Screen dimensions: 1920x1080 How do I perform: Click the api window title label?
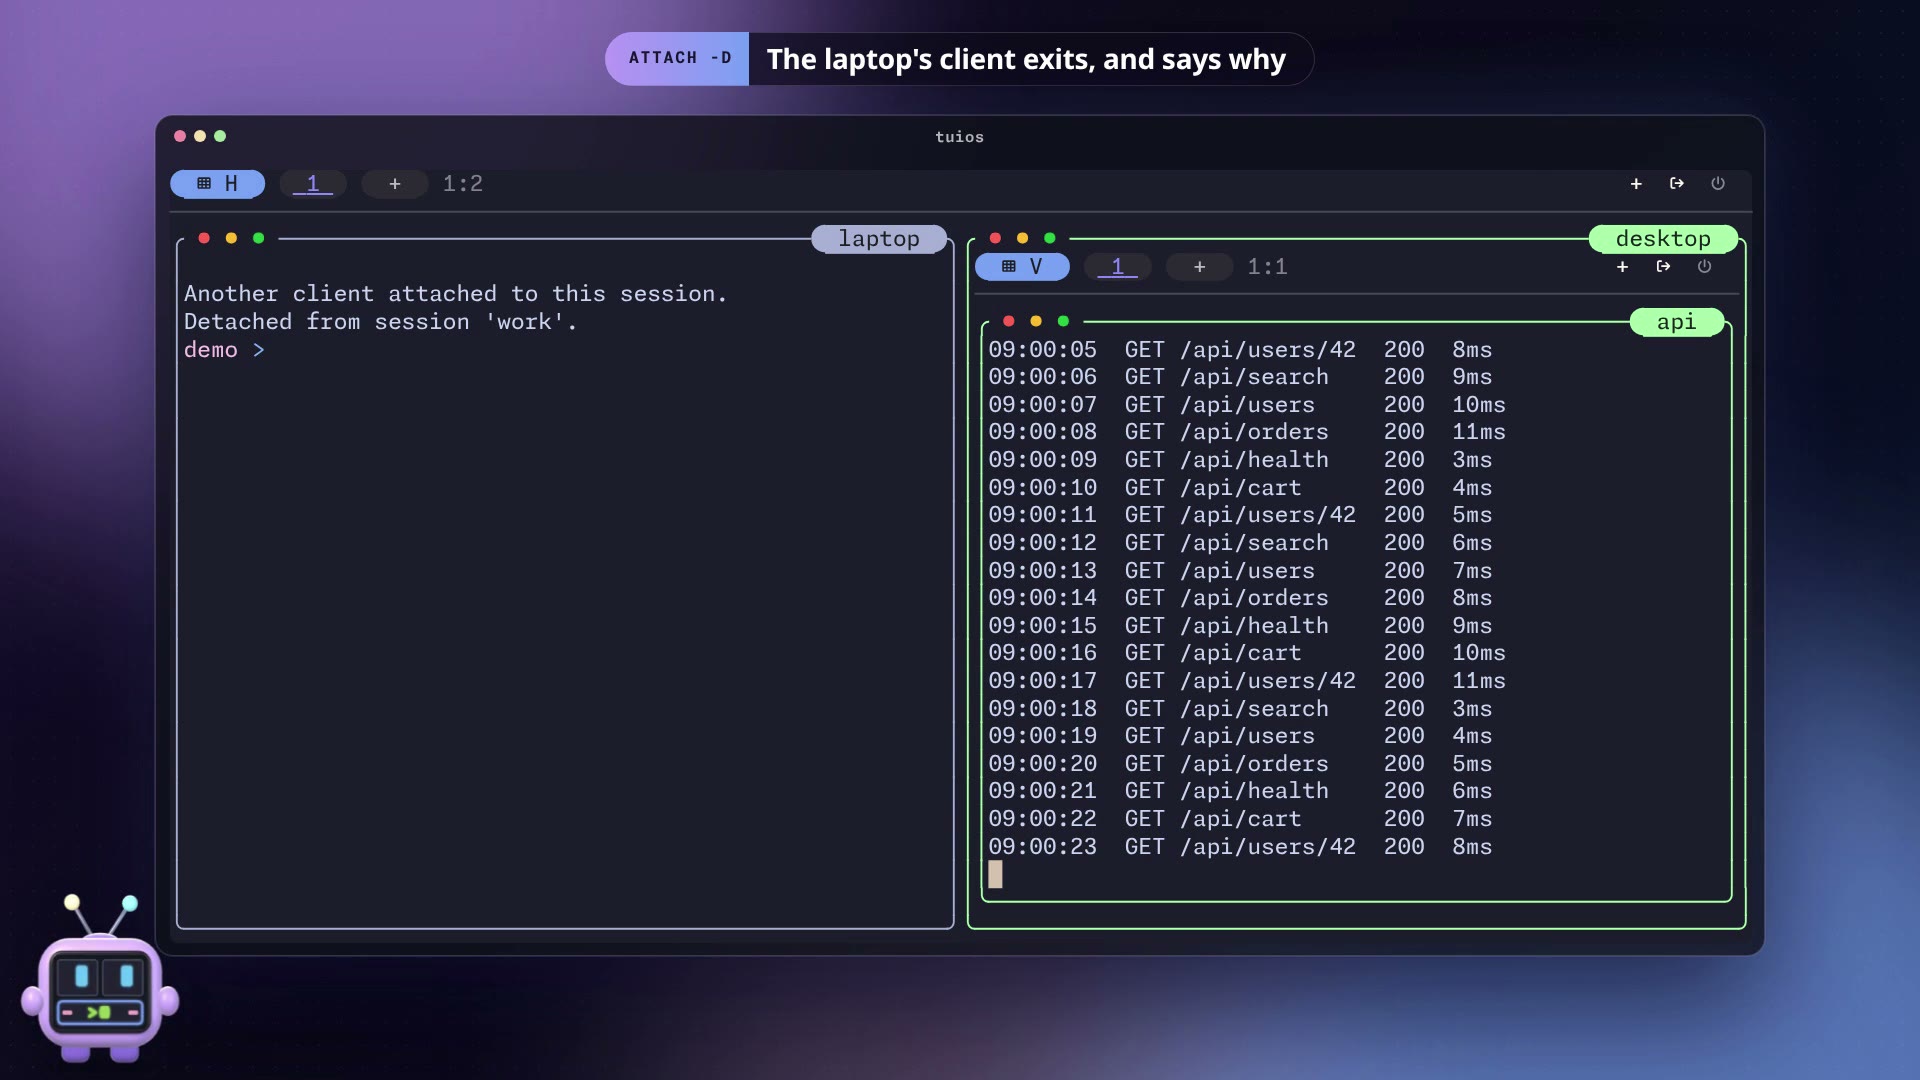pos(1677,322)
